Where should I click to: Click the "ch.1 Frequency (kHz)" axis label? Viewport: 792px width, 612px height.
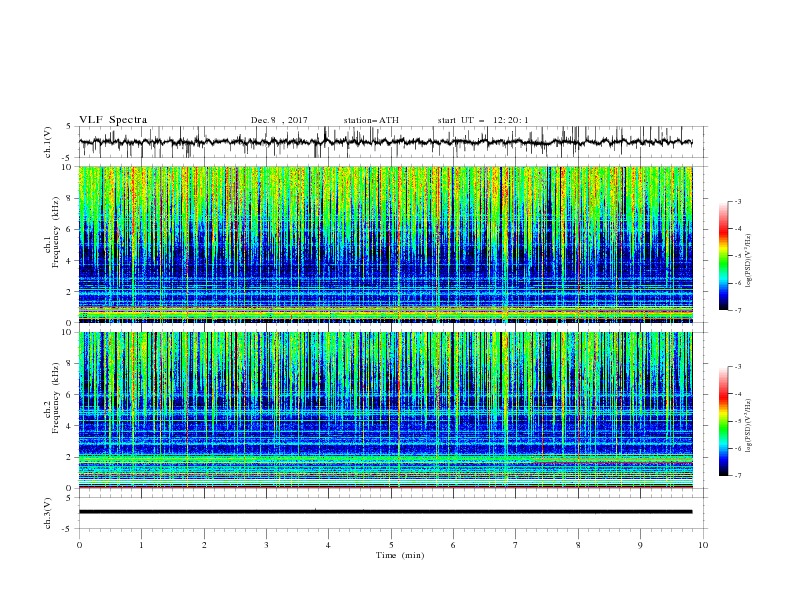(x=52, y=232)
